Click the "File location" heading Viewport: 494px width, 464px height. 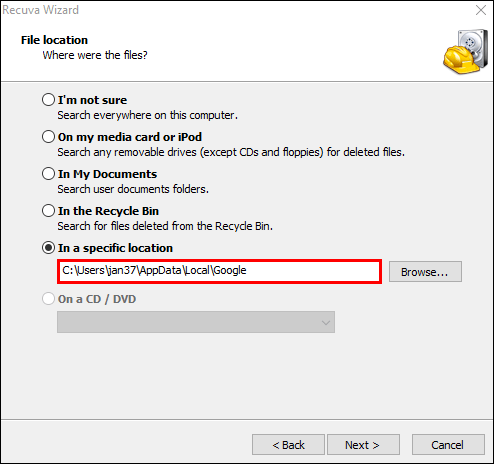(x=54, y=40)
